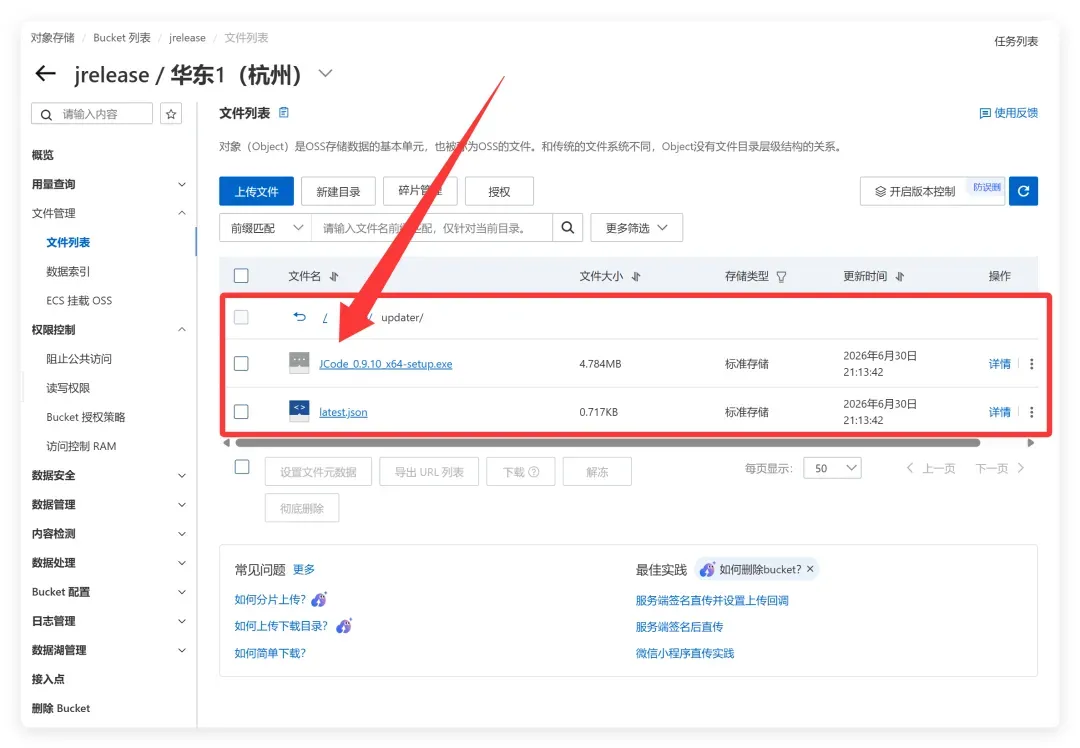Click the blue refresh icon button
The height and width of the screenshot is (748, 1080).
pyautogui.click(x=1024, y=191)
